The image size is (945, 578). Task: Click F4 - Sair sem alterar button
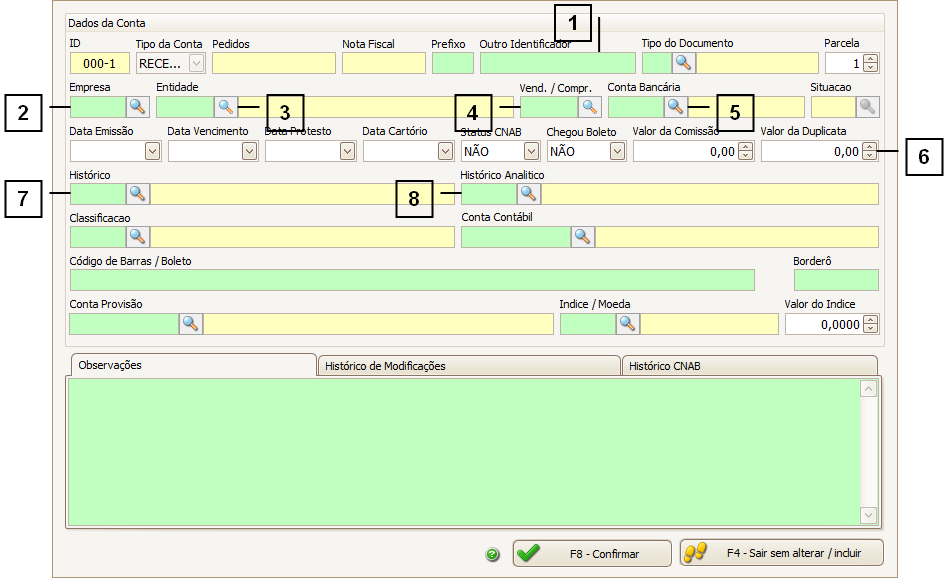pyautogui.click(x=781, y=553)
